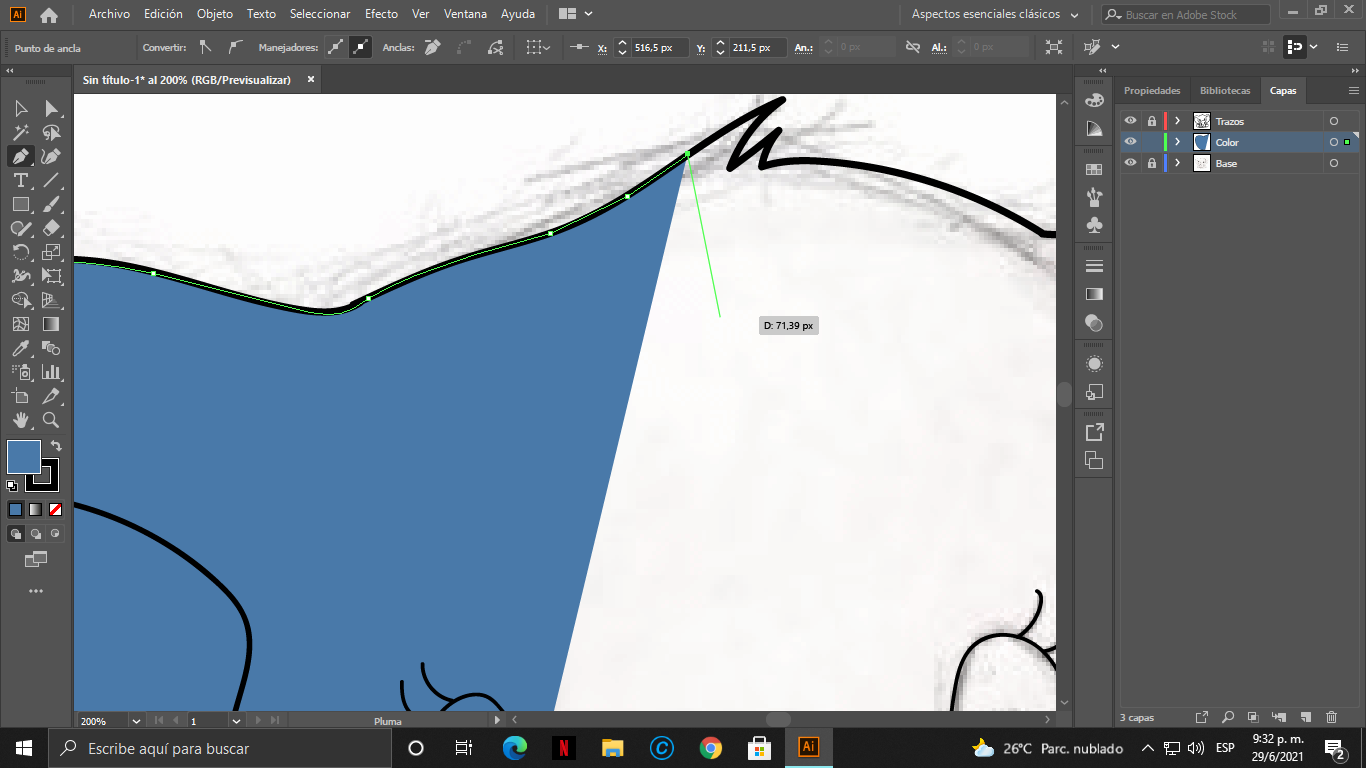Convert anchor point to corner
Viewport: 1366px width, 768px height.
(x=205, y=47)
